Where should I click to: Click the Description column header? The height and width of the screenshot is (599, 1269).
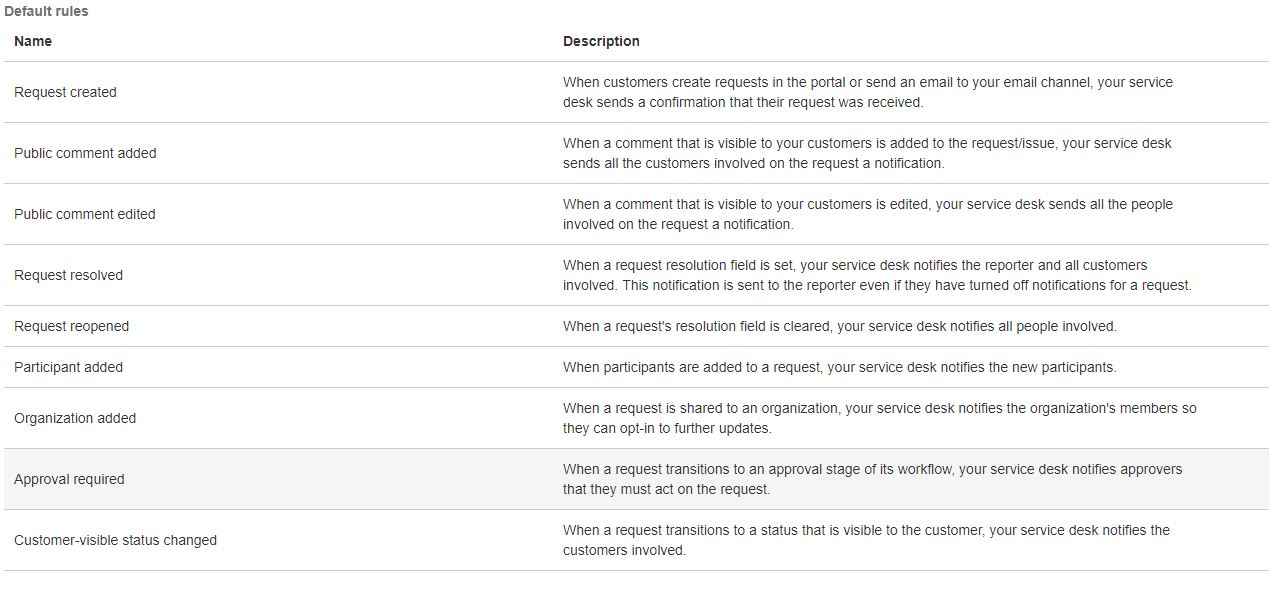tap(601, 41)
